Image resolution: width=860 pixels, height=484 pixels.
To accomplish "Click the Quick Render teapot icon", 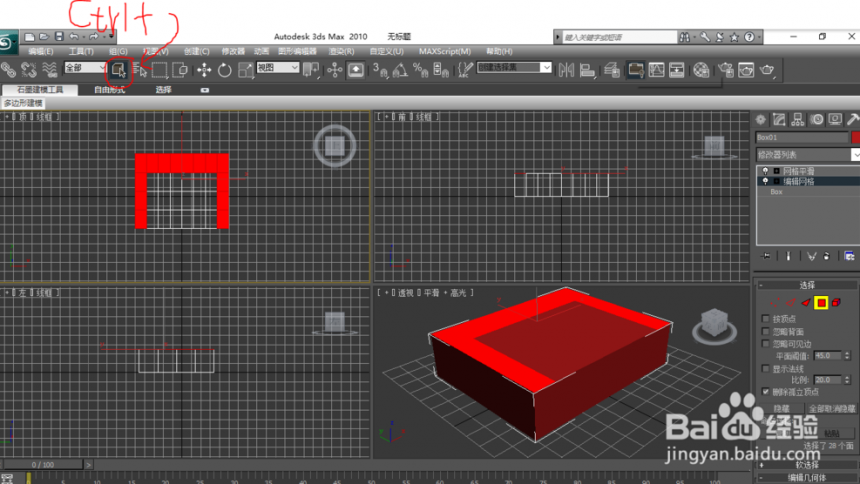I will [767, 70].
